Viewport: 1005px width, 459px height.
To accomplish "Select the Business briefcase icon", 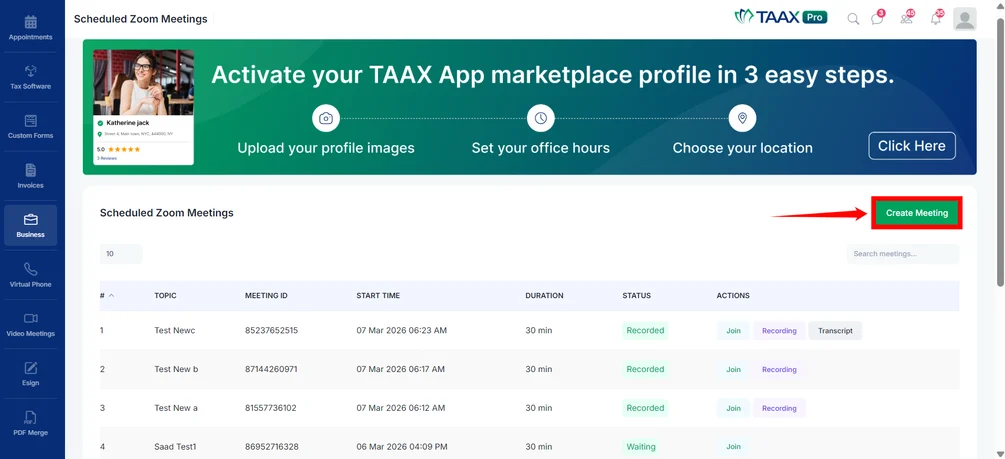I will tap(30, 220).
